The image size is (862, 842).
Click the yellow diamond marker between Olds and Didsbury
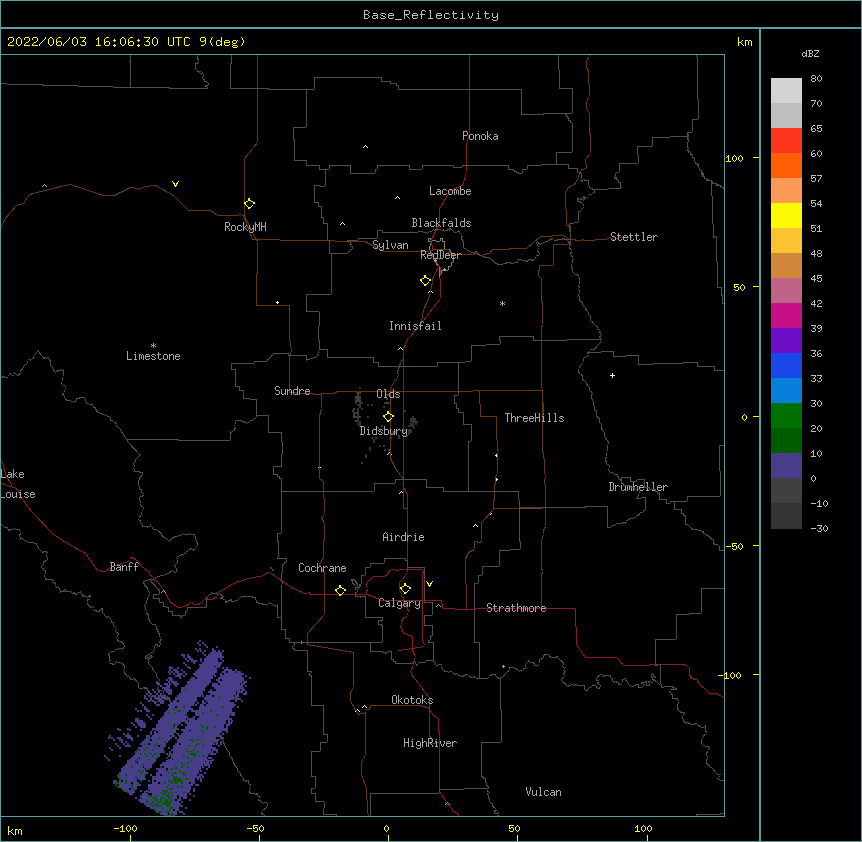pos(388,416)
